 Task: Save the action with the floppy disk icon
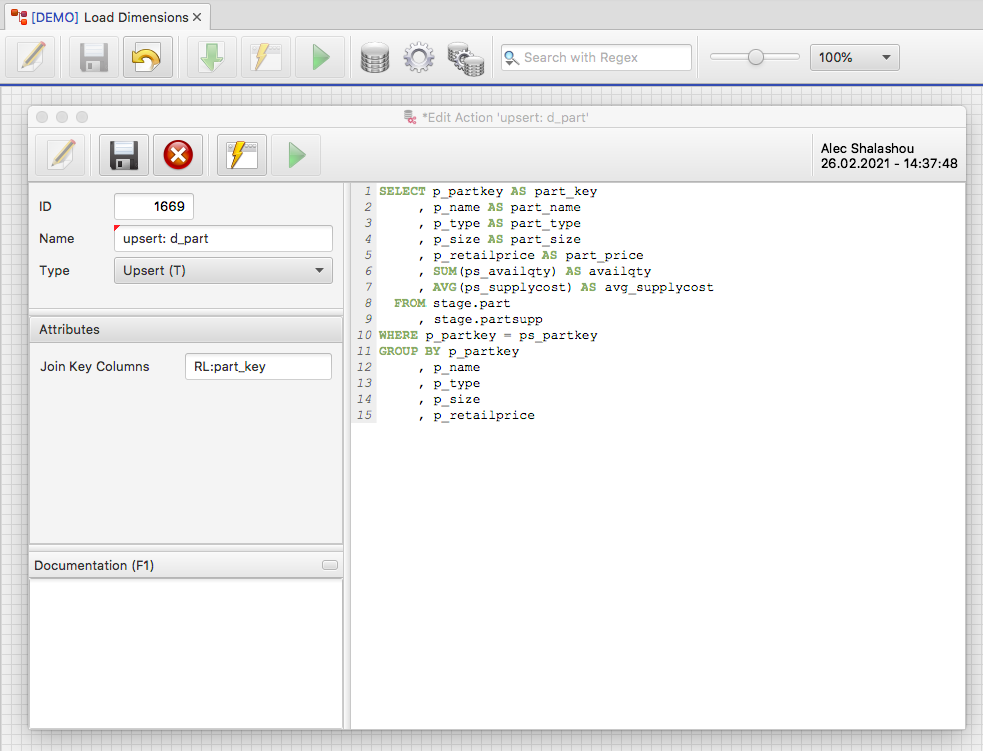point(124,155)
